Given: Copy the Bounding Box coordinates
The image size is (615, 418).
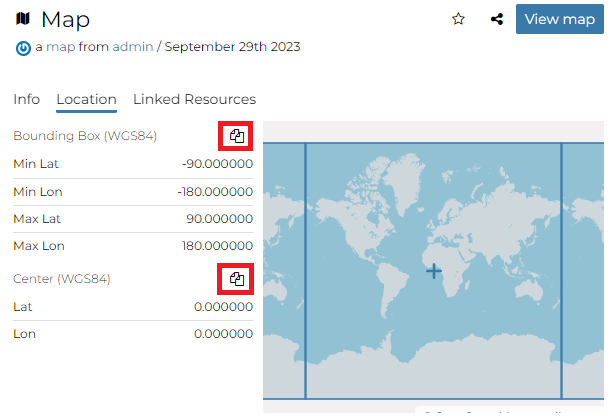Looking at the screenshot, I should tap(237, 136).
